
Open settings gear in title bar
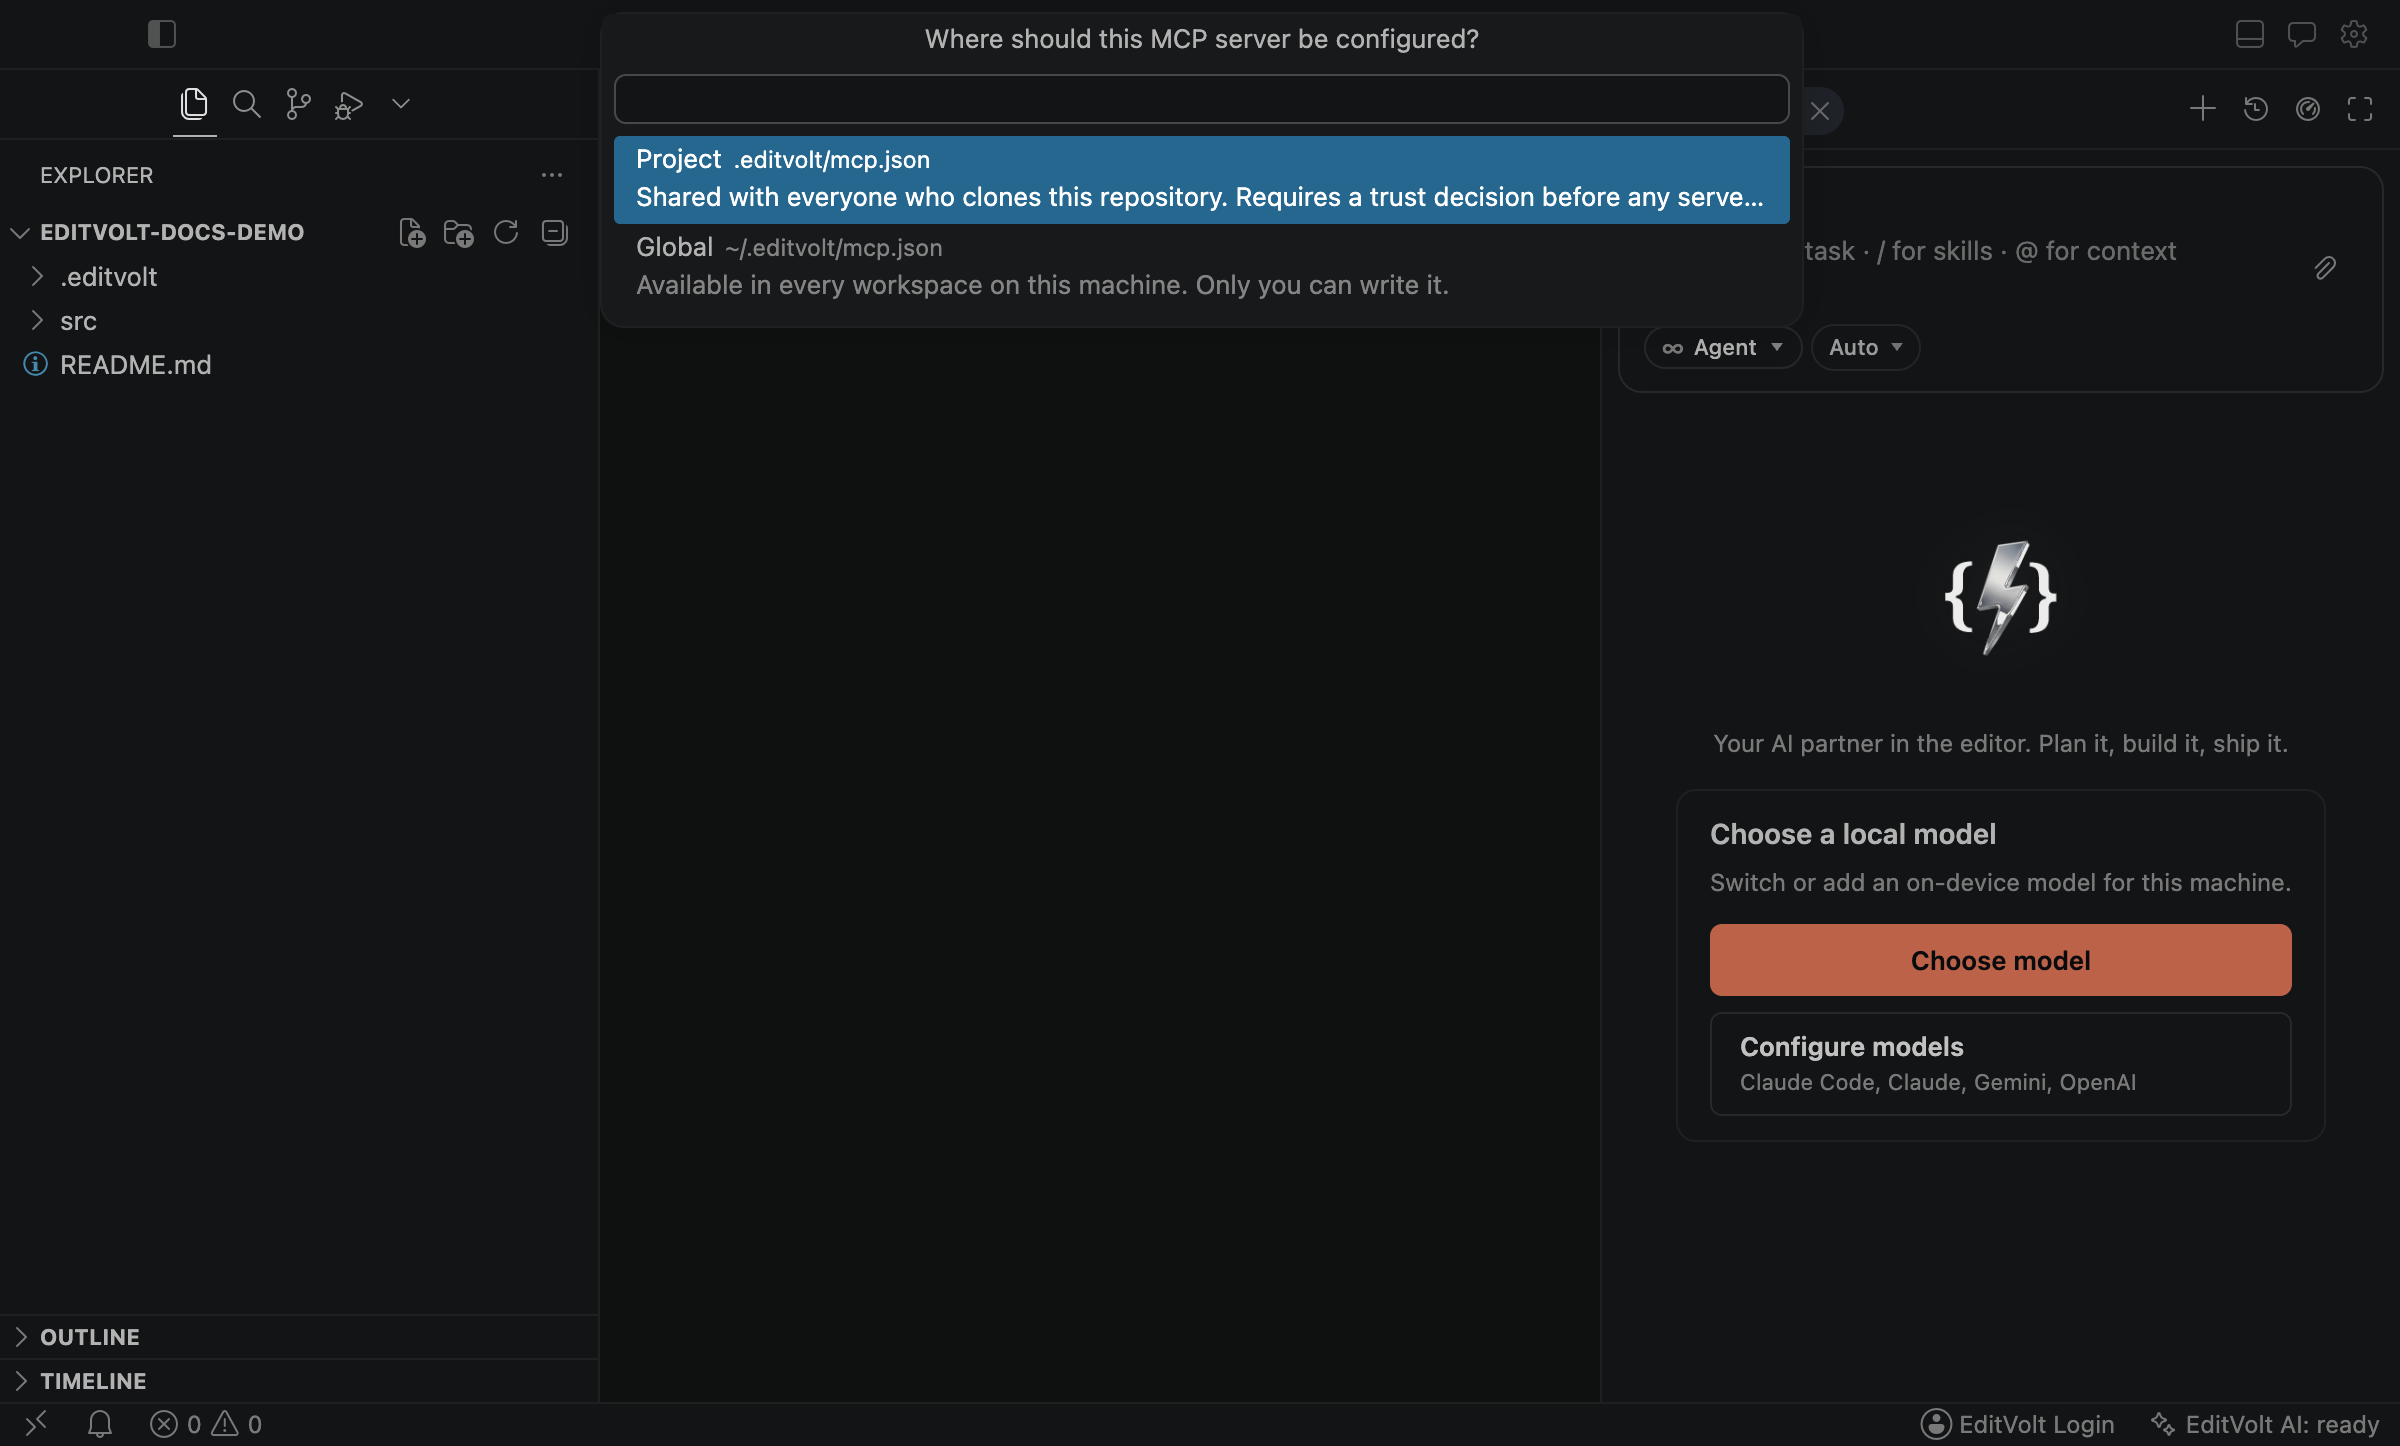click(x=2354, y=34)
